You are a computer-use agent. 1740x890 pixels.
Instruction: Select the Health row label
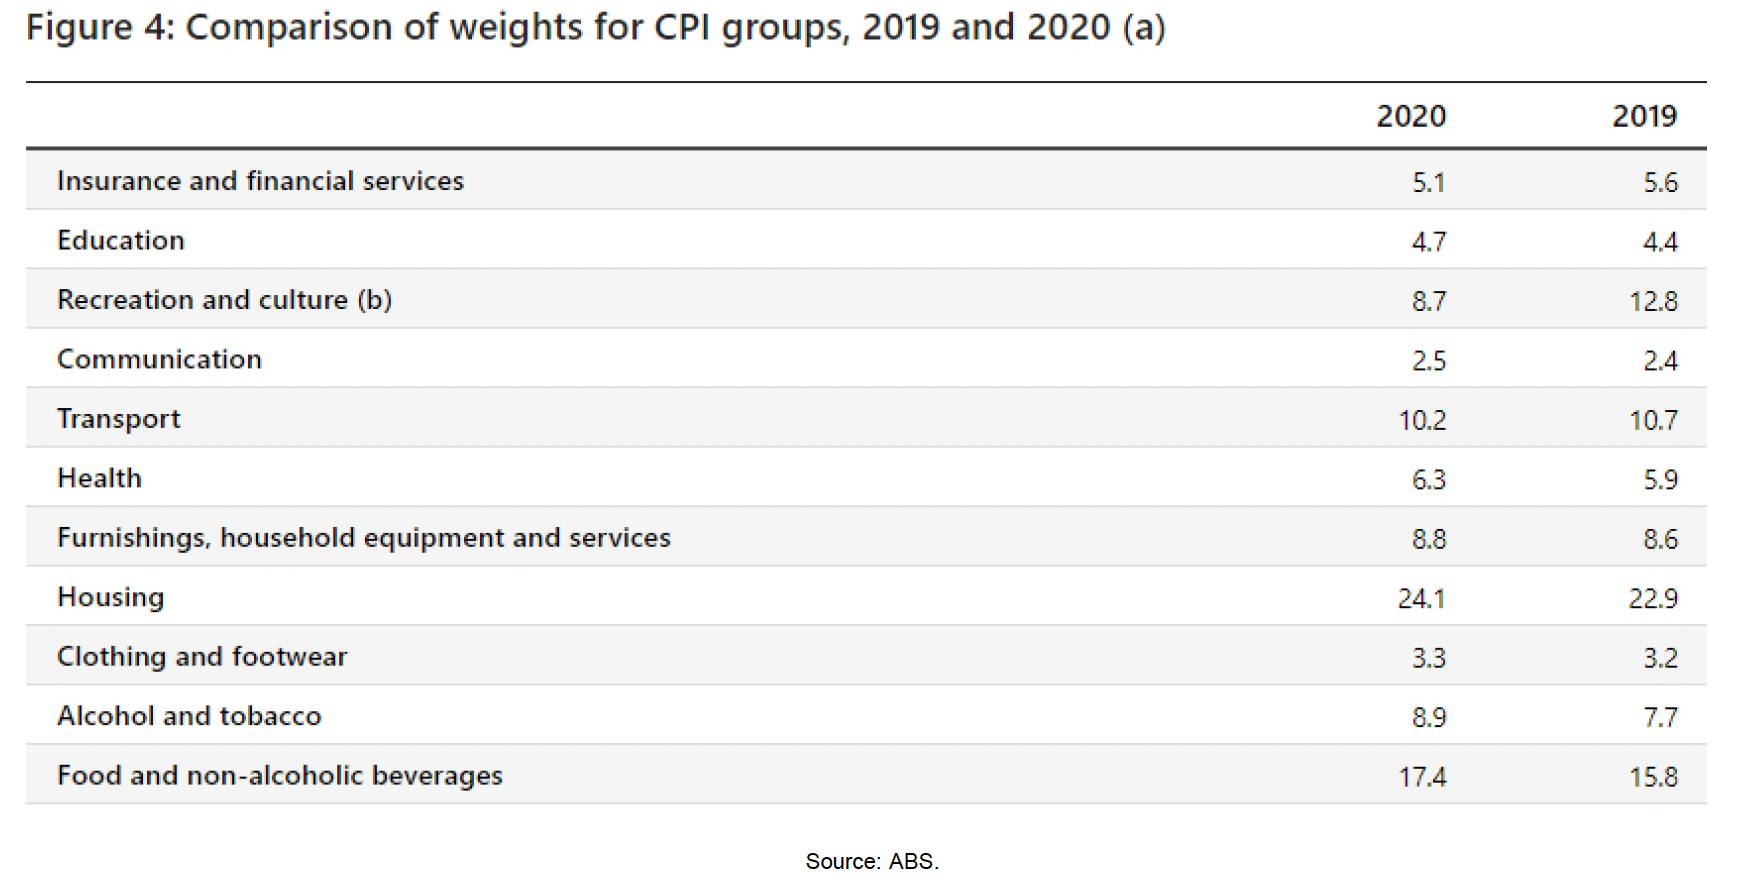coord(99,478)
